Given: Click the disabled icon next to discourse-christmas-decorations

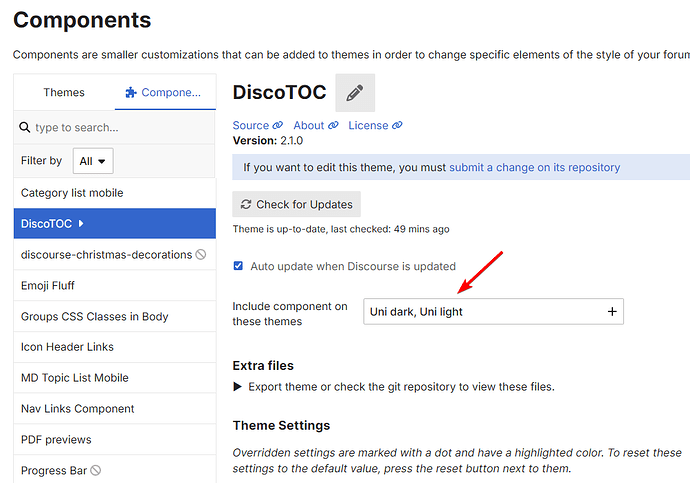Looking at the screenshot, I should (201, 254).
